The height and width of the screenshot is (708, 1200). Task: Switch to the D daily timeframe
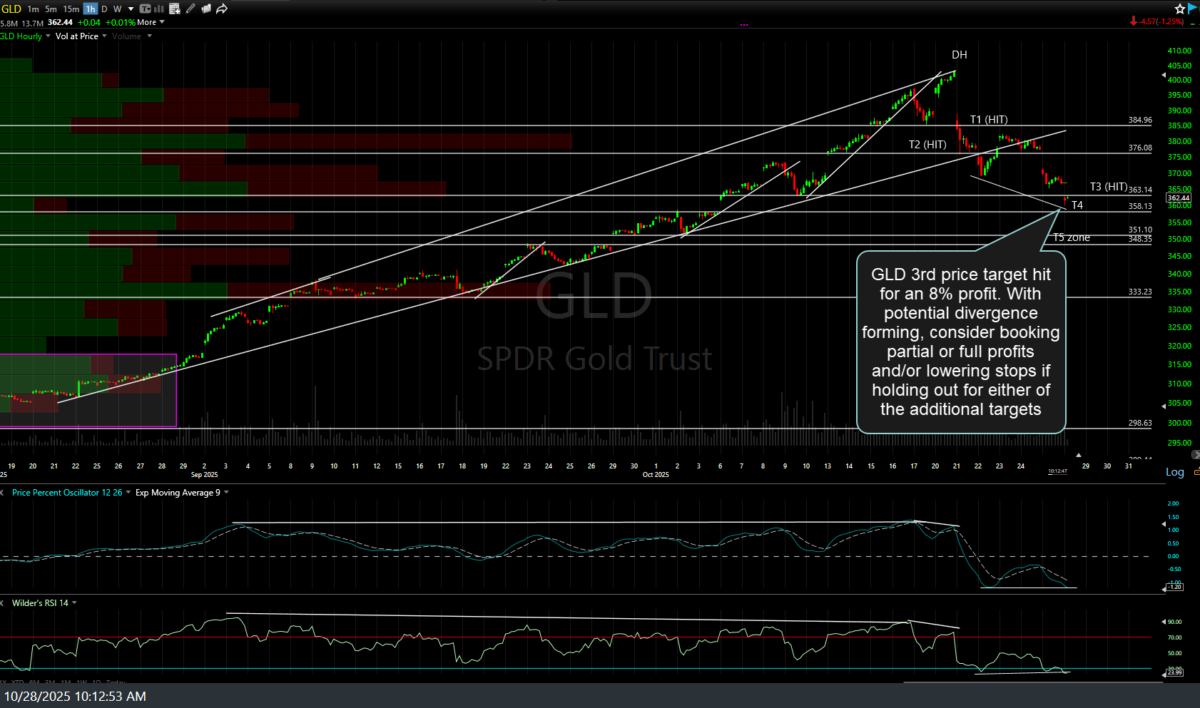click(104, 9)
